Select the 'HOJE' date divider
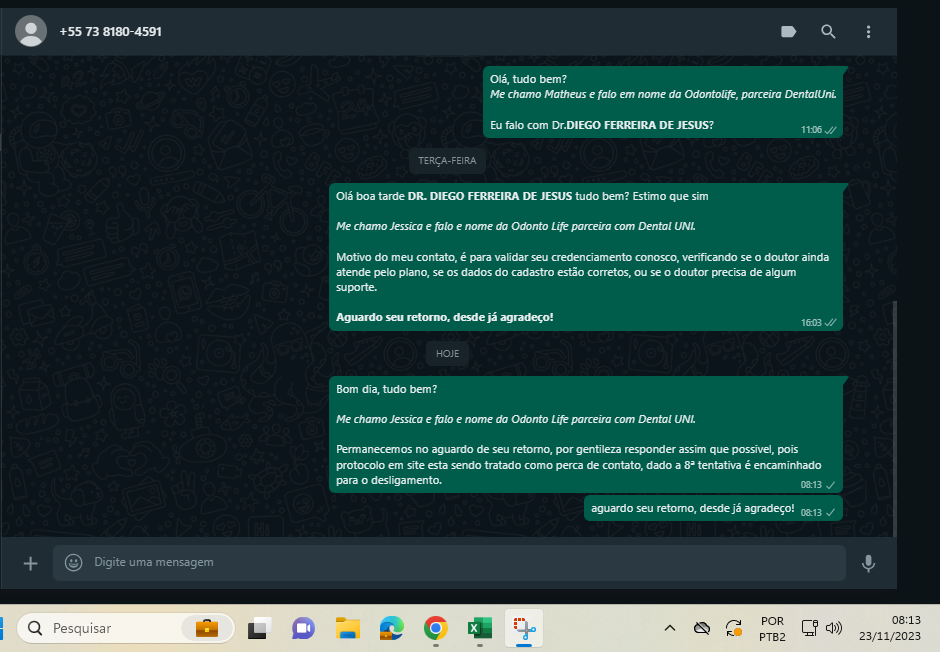Image resolution: width=940 pixels, height=652 pixels. coord(447,354)
